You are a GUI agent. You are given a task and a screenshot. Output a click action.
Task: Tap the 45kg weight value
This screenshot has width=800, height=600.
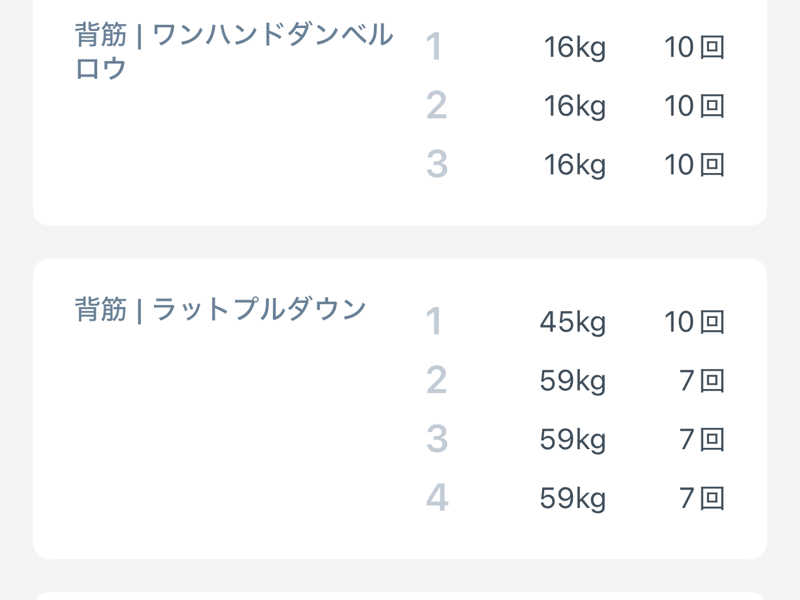pos(572,322)
